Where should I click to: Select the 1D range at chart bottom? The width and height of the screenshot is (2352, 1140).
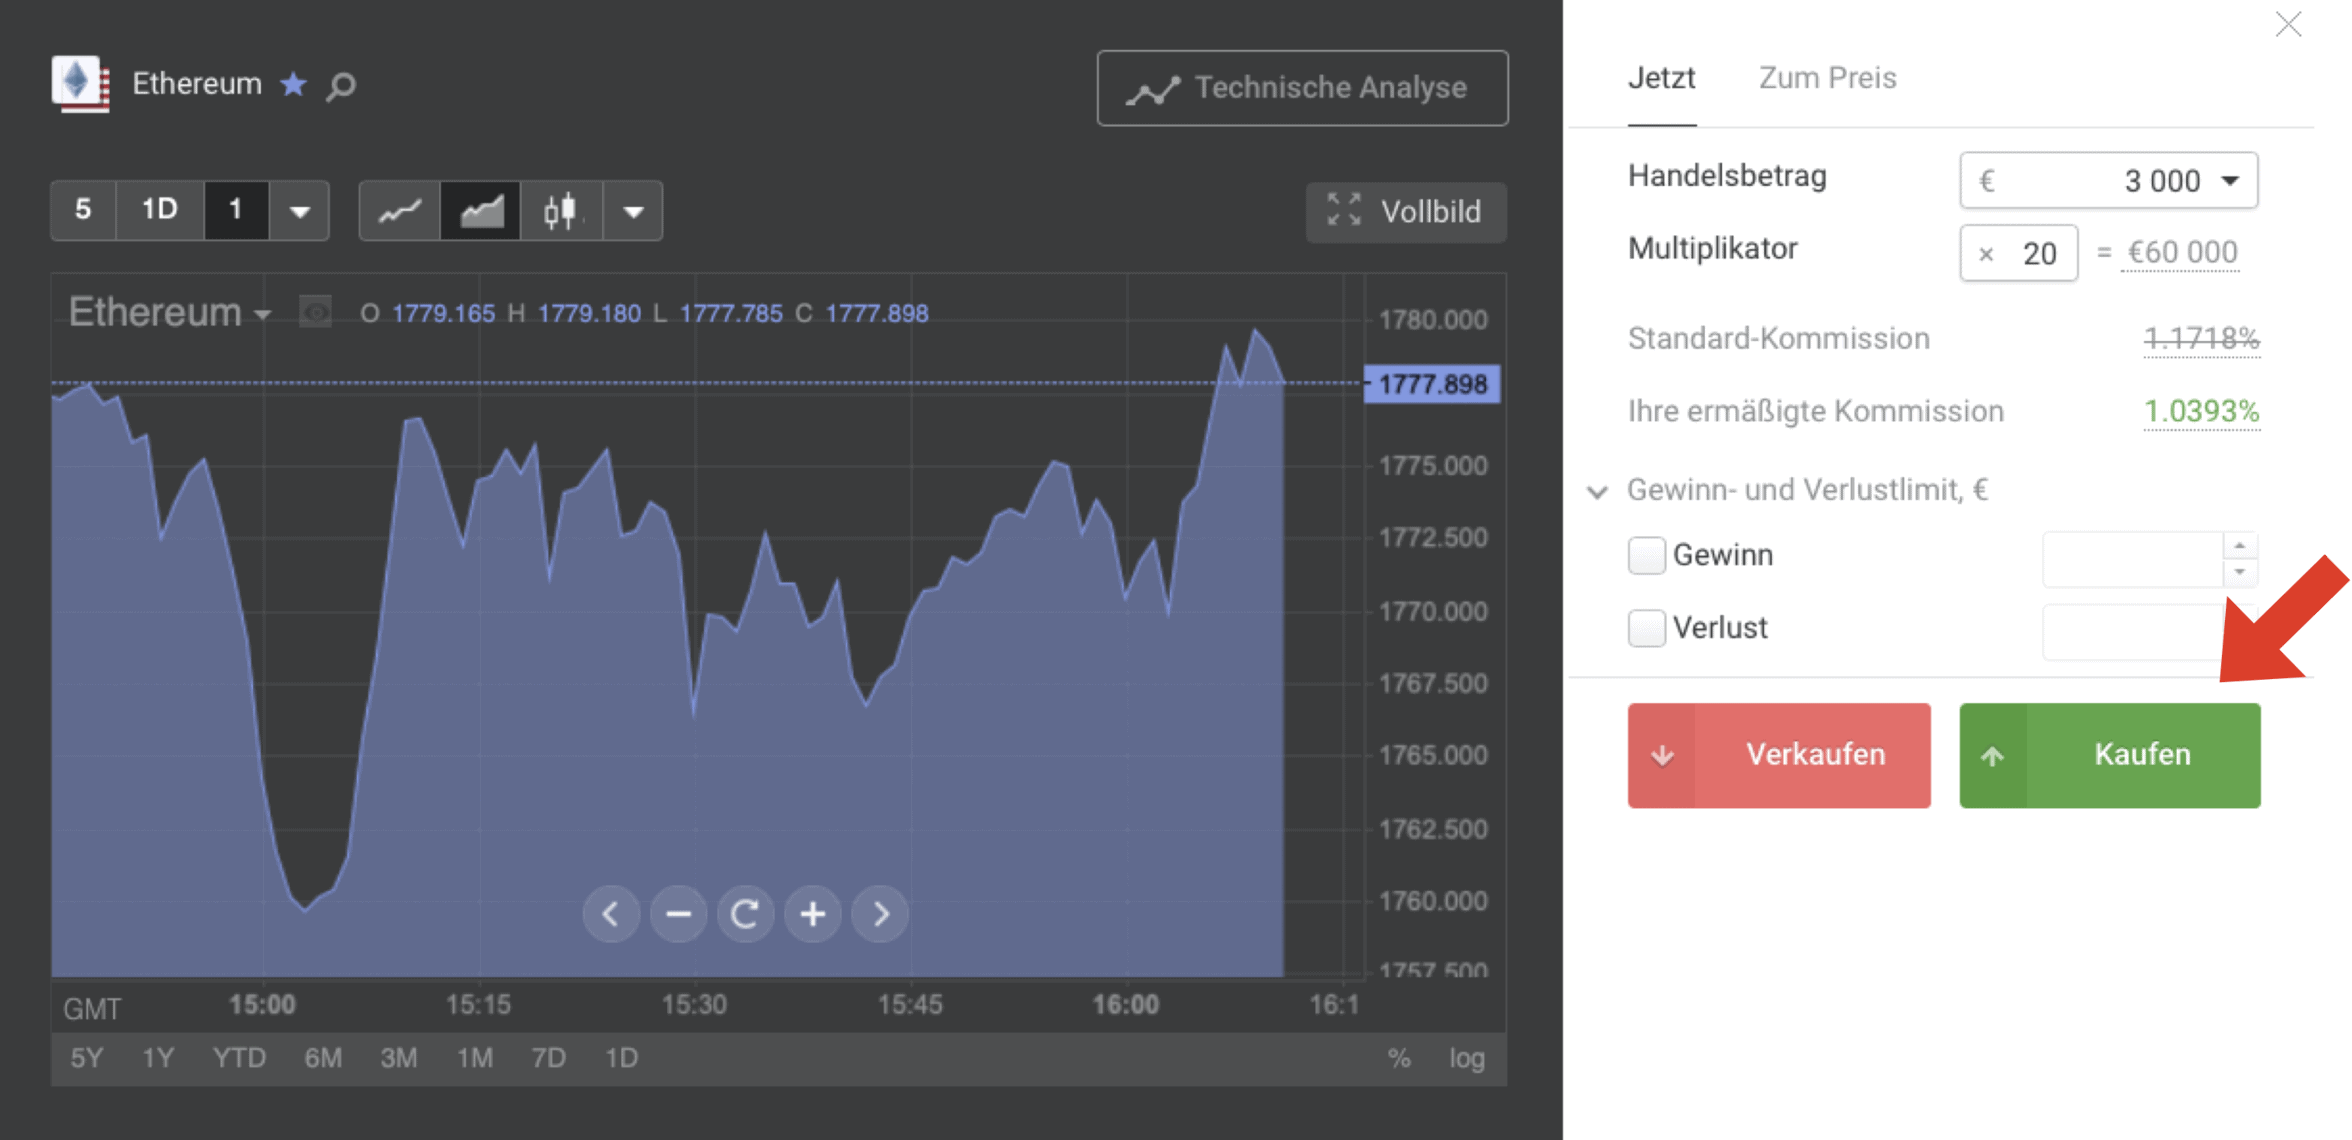[x=621, y=1058]
